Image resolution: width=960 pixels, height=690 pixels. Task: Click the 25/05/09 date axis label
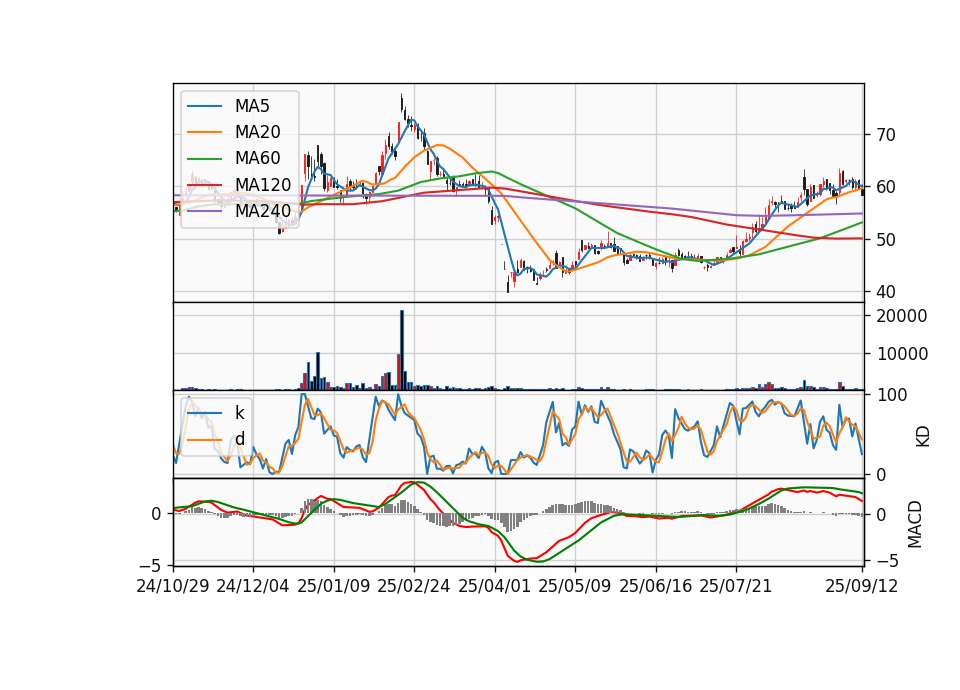click(575, 587)
